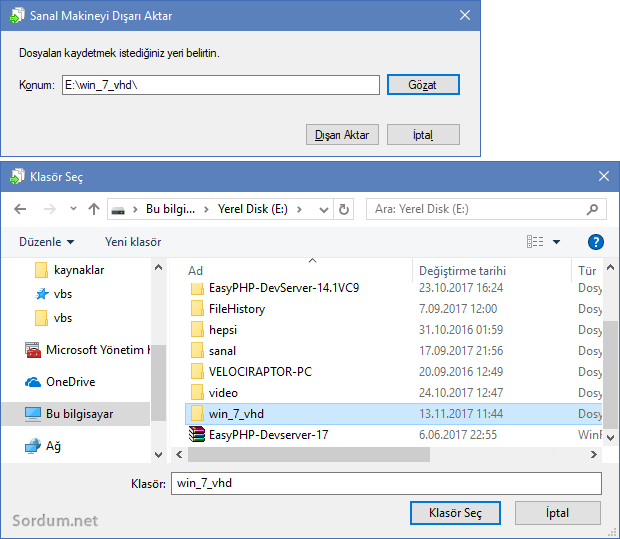Click the search magnifier icon

point(592,209)
